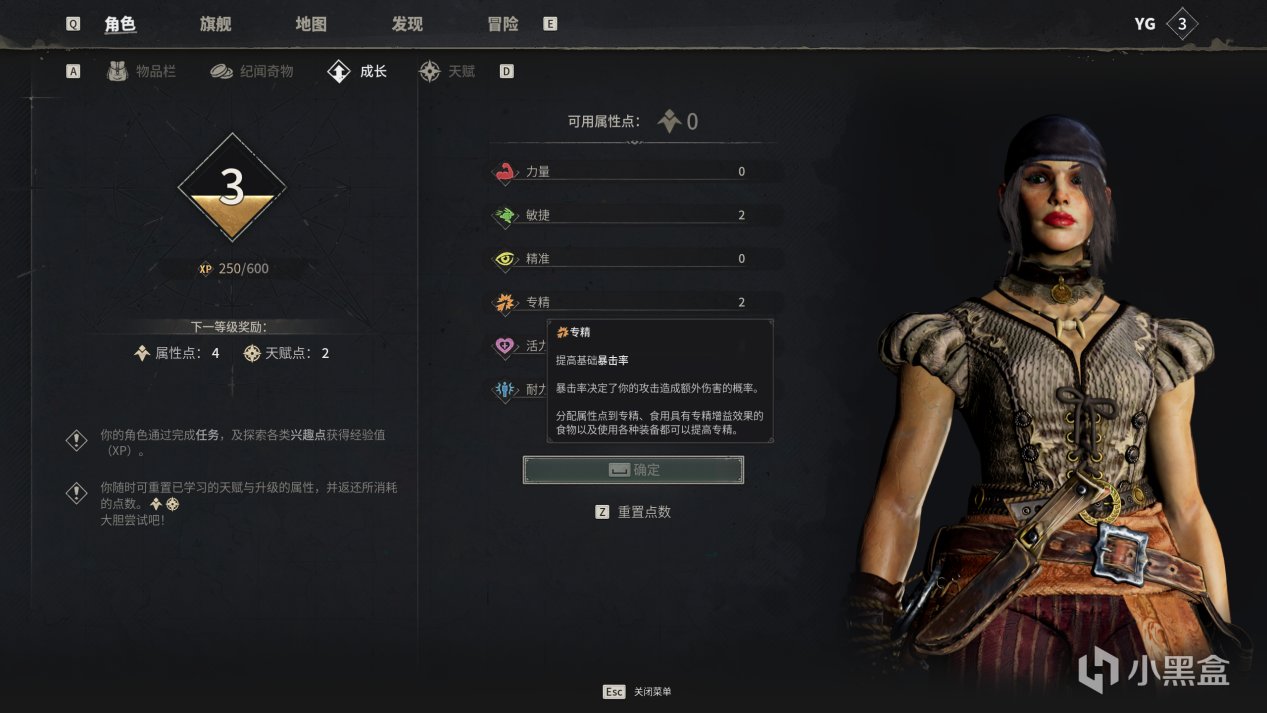Click the orange Specialization (专精) attribute icon

505,302
